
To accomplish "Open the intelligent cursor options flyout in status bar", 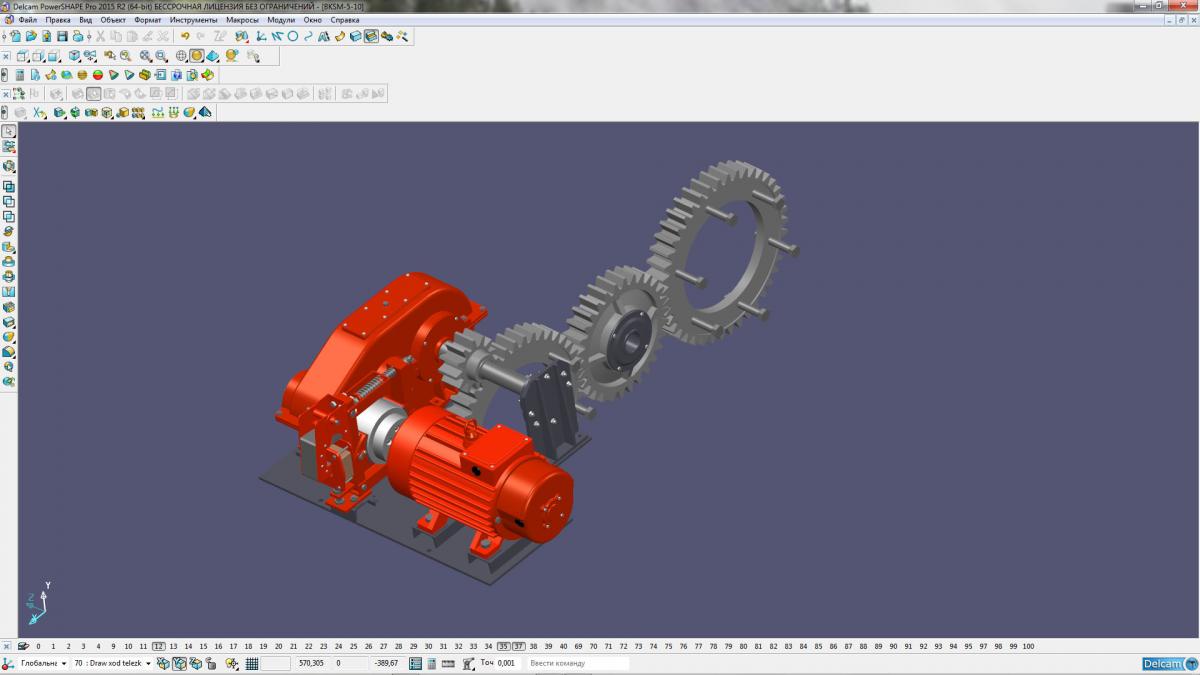I will click(232, 663).
